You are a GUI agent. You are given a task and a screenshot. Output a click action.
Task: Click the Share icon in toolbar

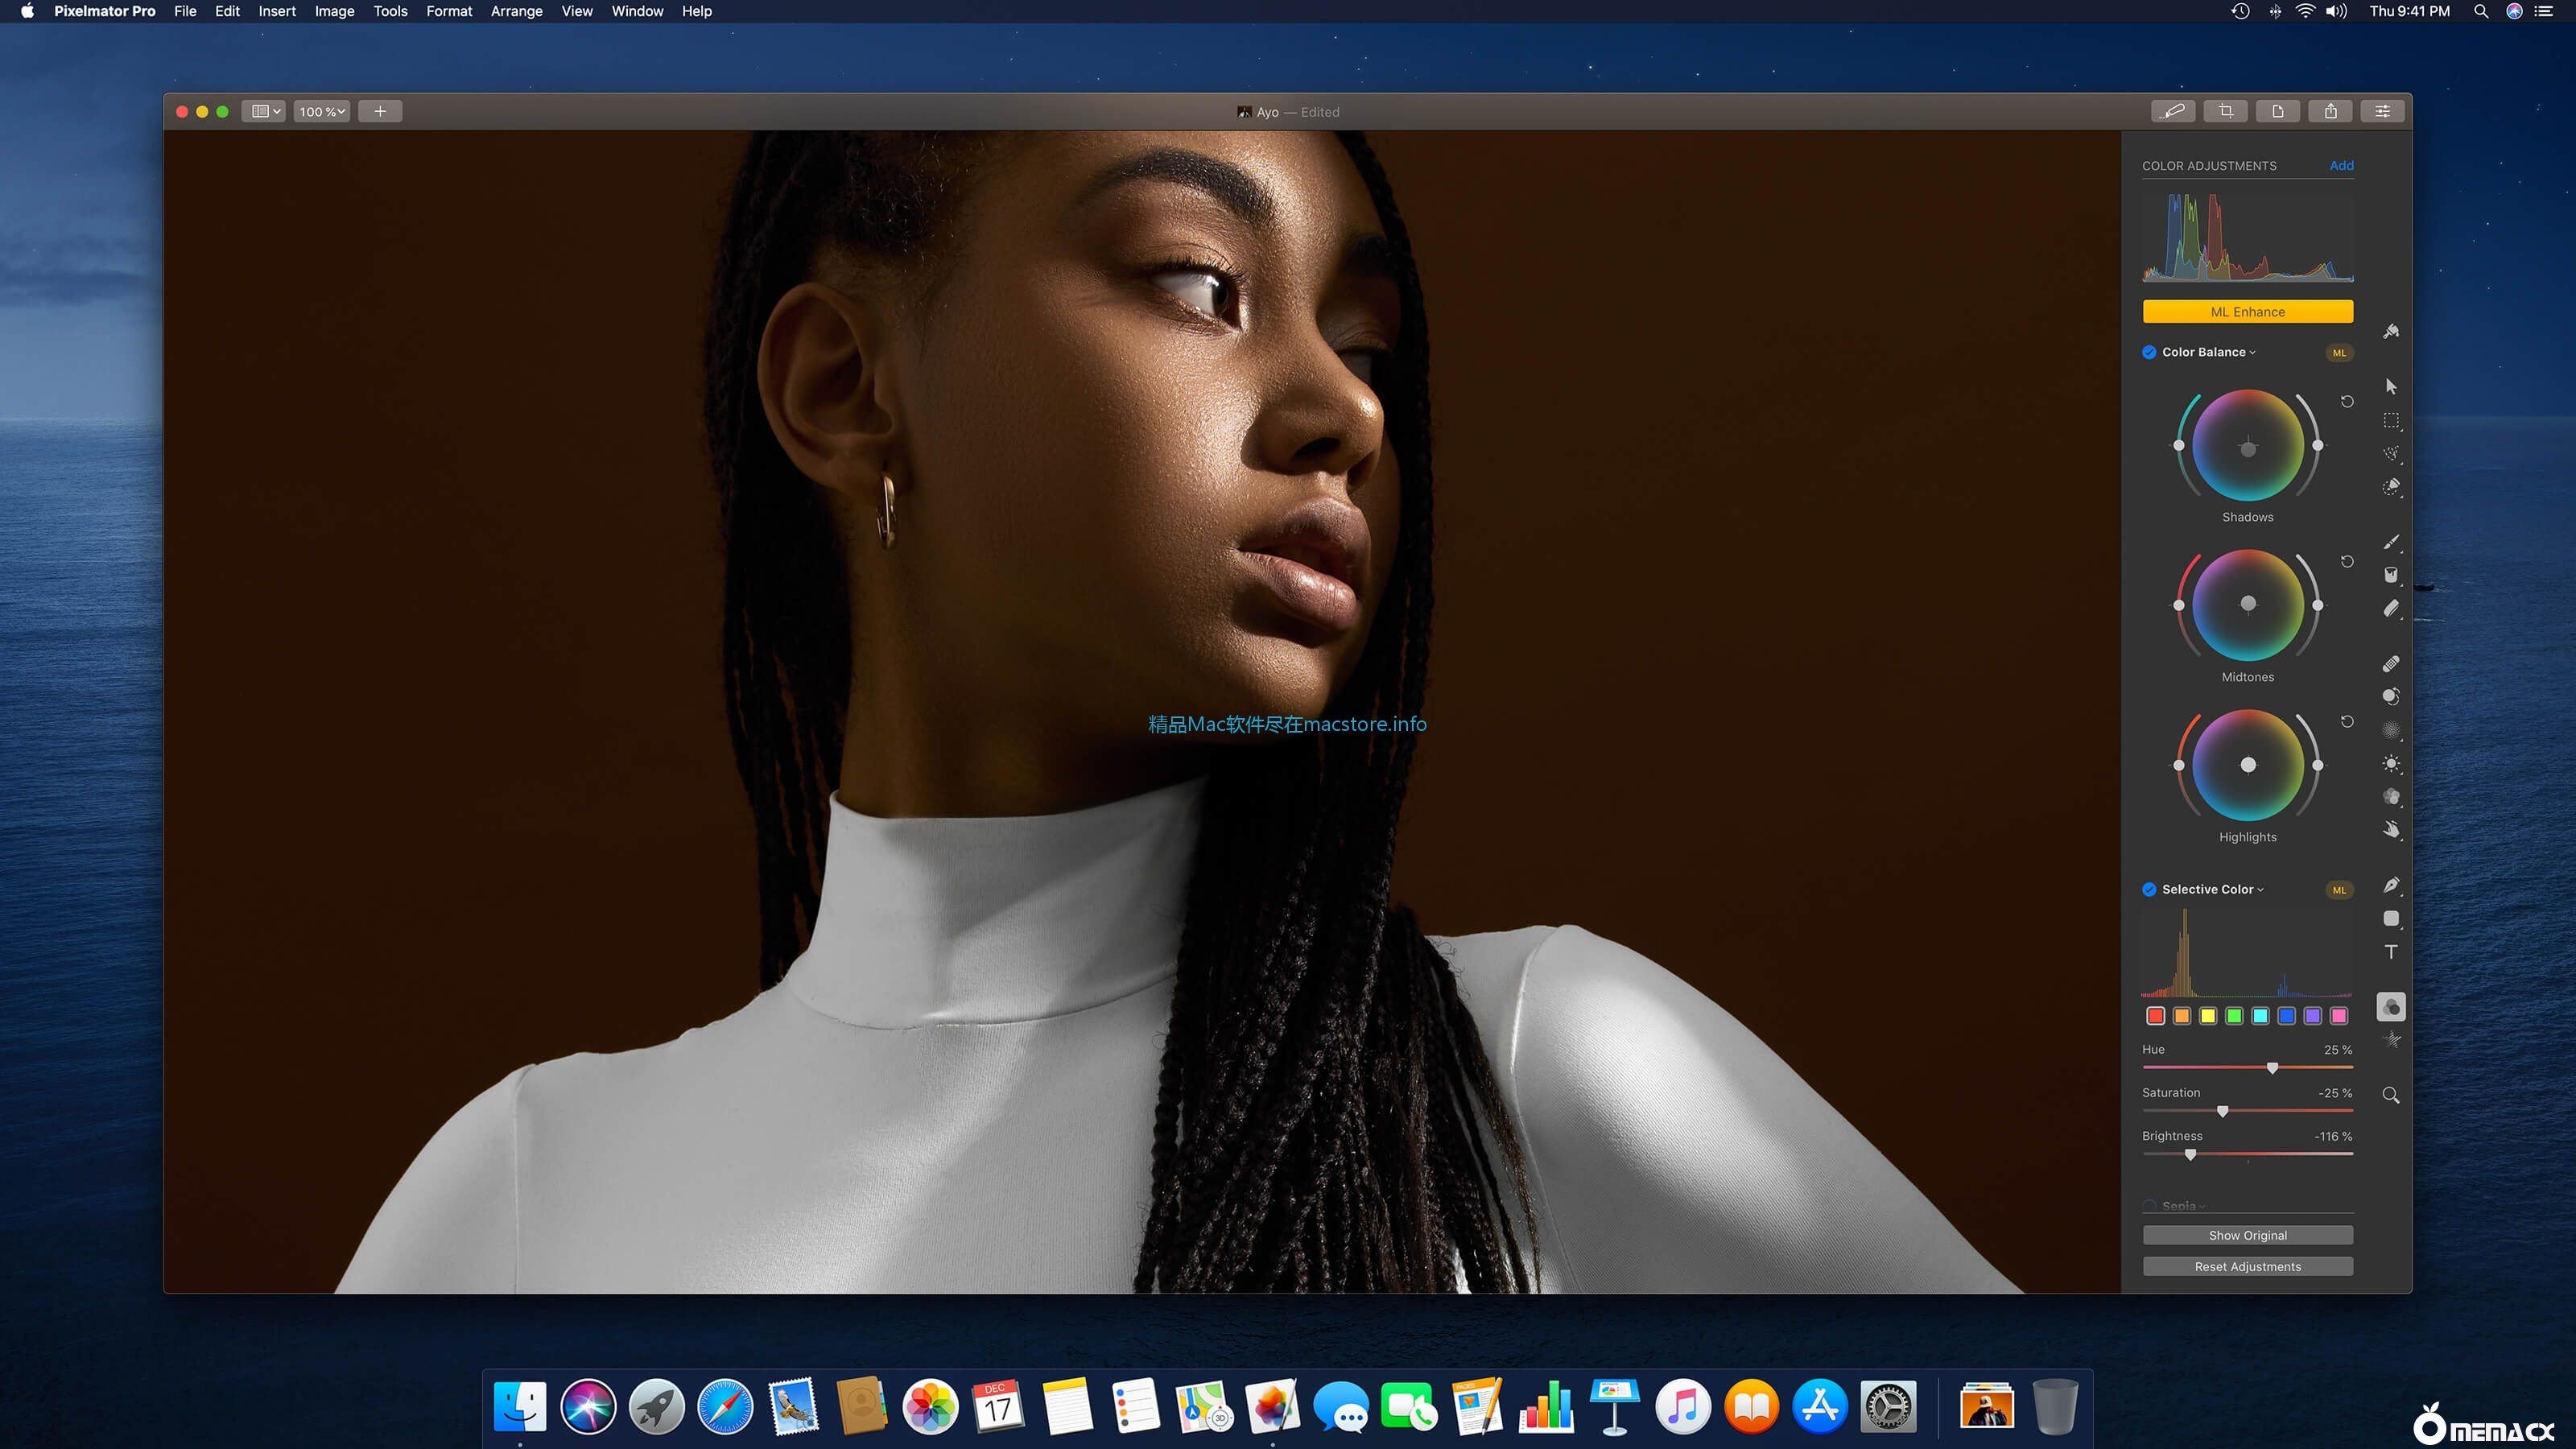pyautogui.click(x=2330, y=111)
